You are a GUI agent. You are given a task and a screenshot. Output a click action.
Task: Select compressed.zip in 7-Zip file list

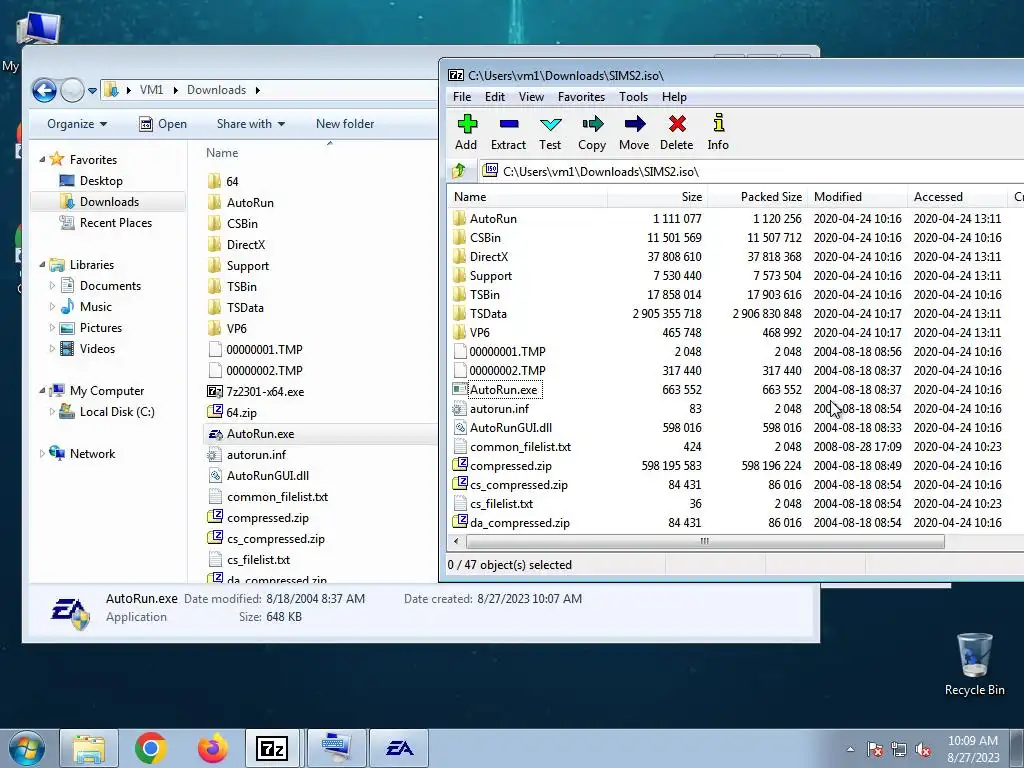click(x=510, y=466)
